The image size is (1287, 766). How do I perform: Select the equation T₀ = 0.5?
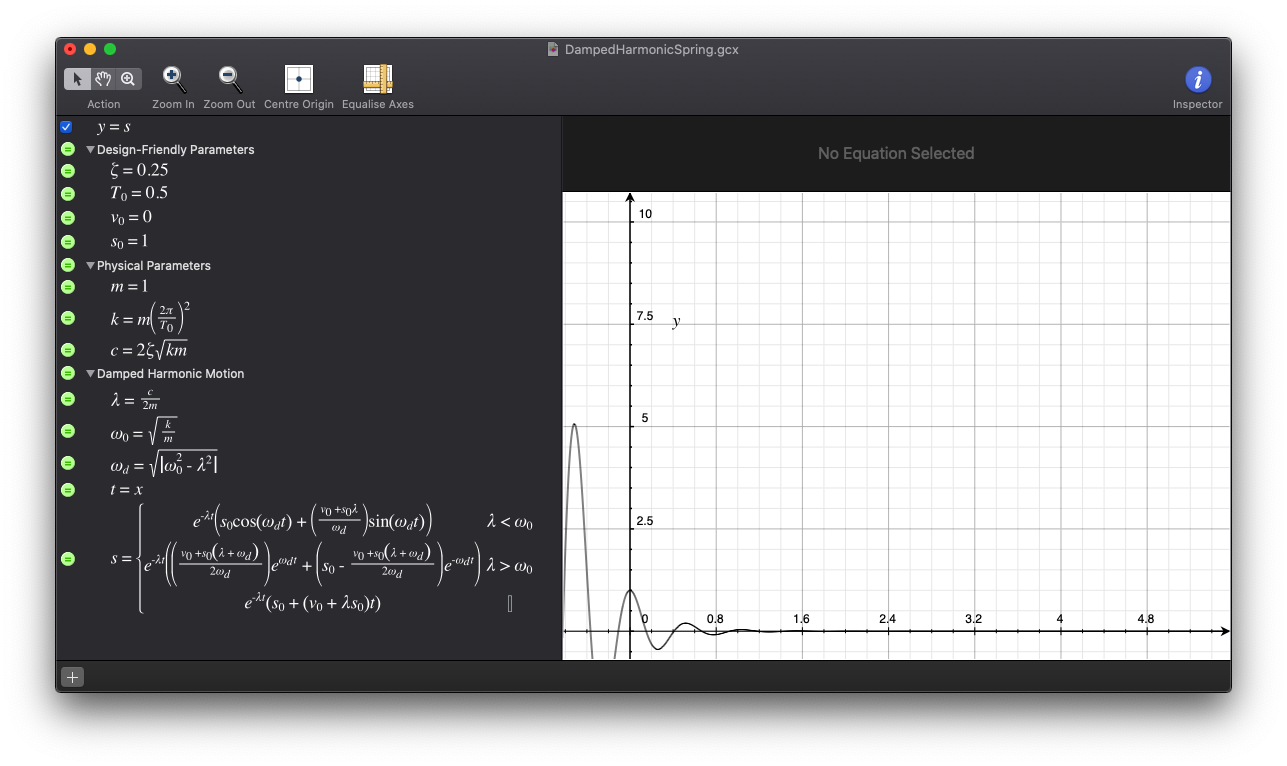coord(139,193)
